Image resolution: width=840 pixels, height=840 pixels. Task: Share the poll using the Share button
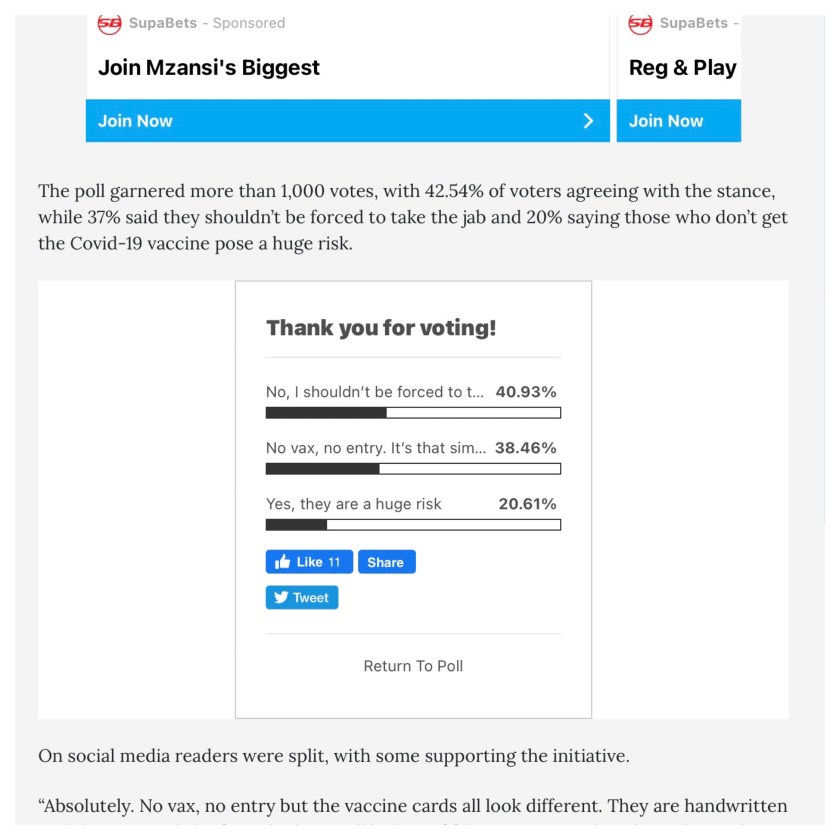tap(386, 562)
